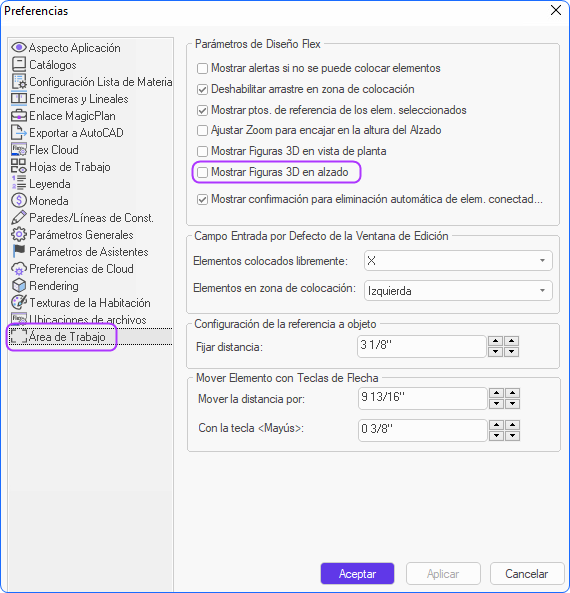Click the Encimeras y Lineales icon
The width and height of the screenshot is (570, 593).
pos(19,99)
